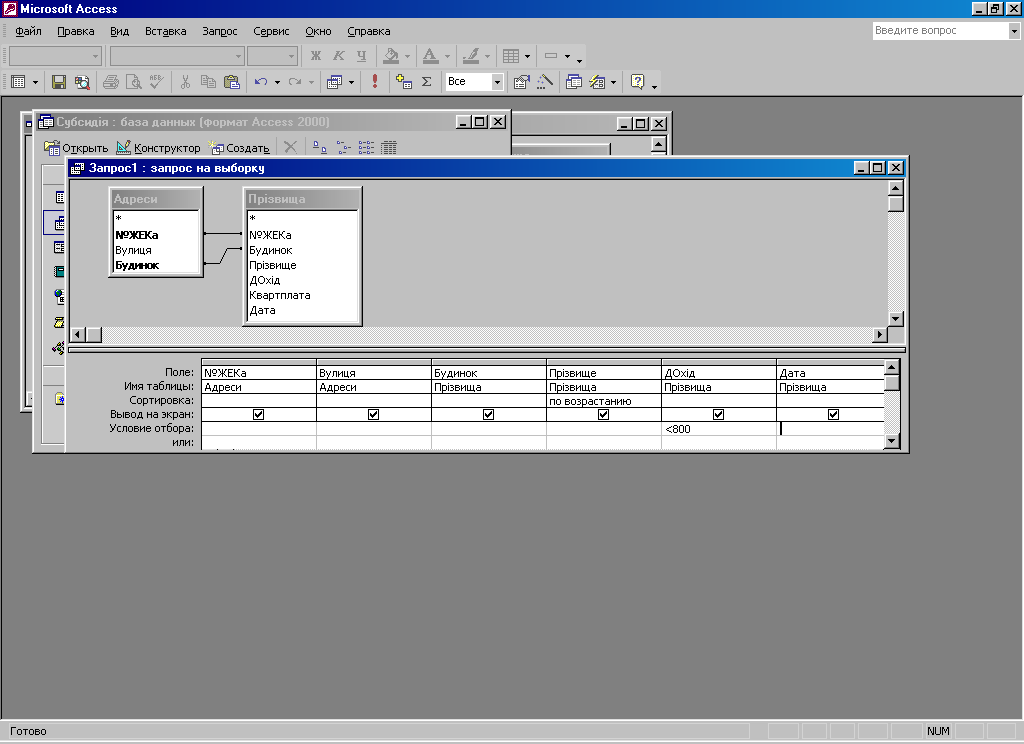Click the datasheet View icon on the toolbar
1024x744 pixels.
(x=18, y=82)
